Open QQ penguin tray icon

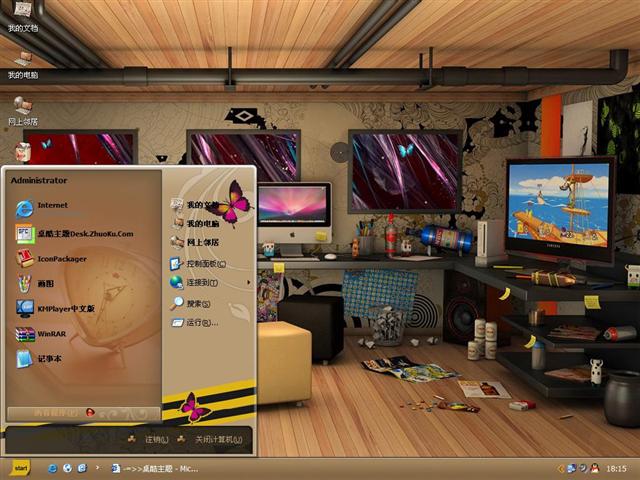[x=595, y=468]
